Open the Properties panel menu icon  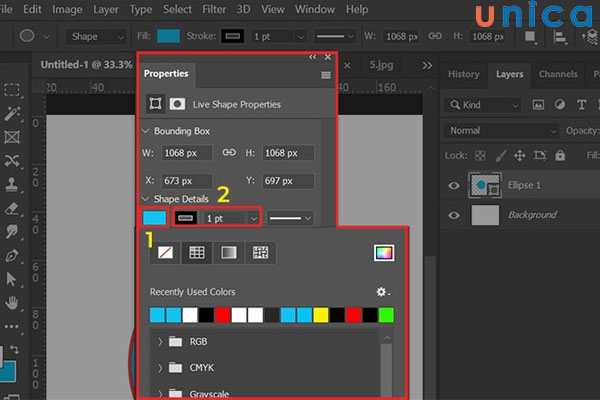[326, 75]
